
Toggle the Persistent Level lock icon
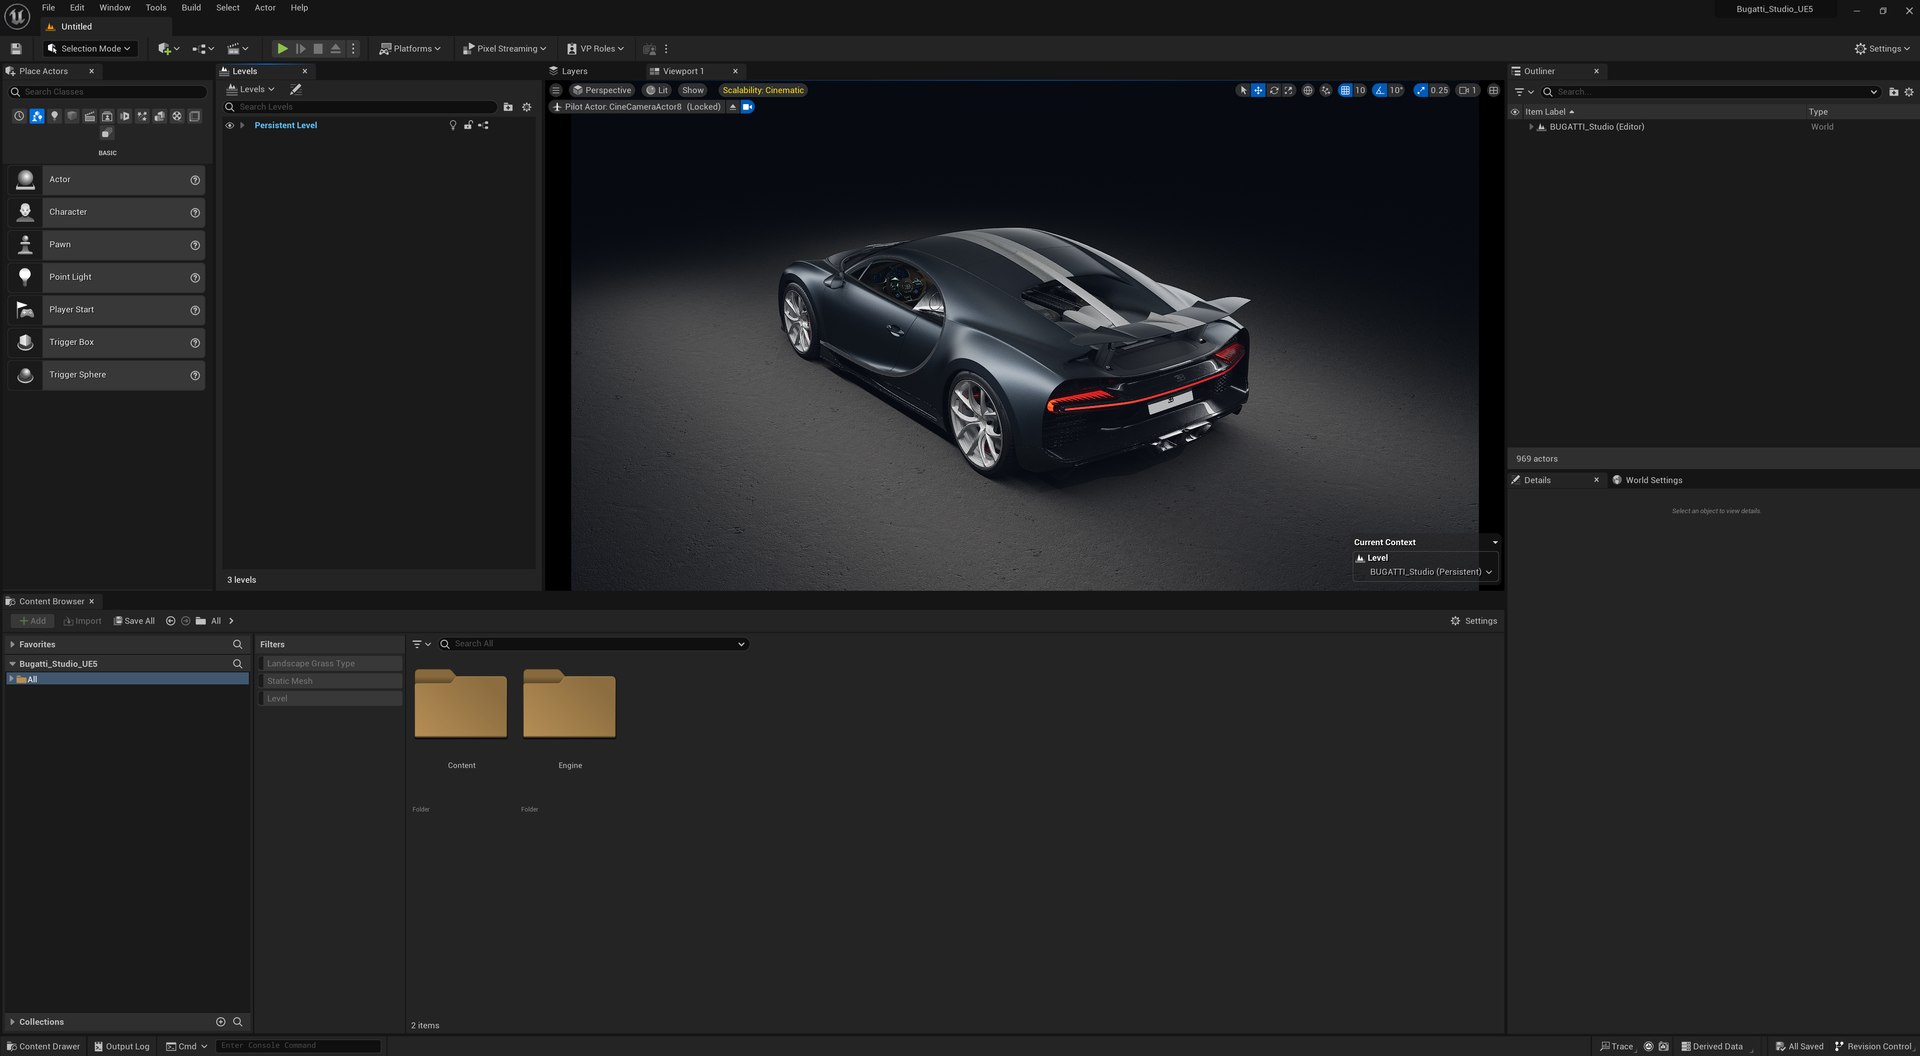point(468,126)
